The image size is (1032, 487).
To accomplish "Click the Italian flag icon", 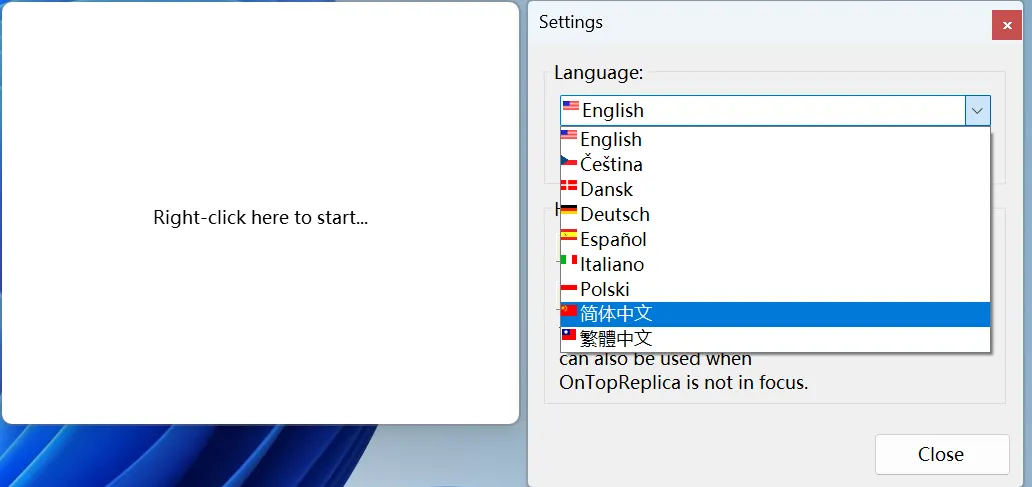I will tap(569, 261).
